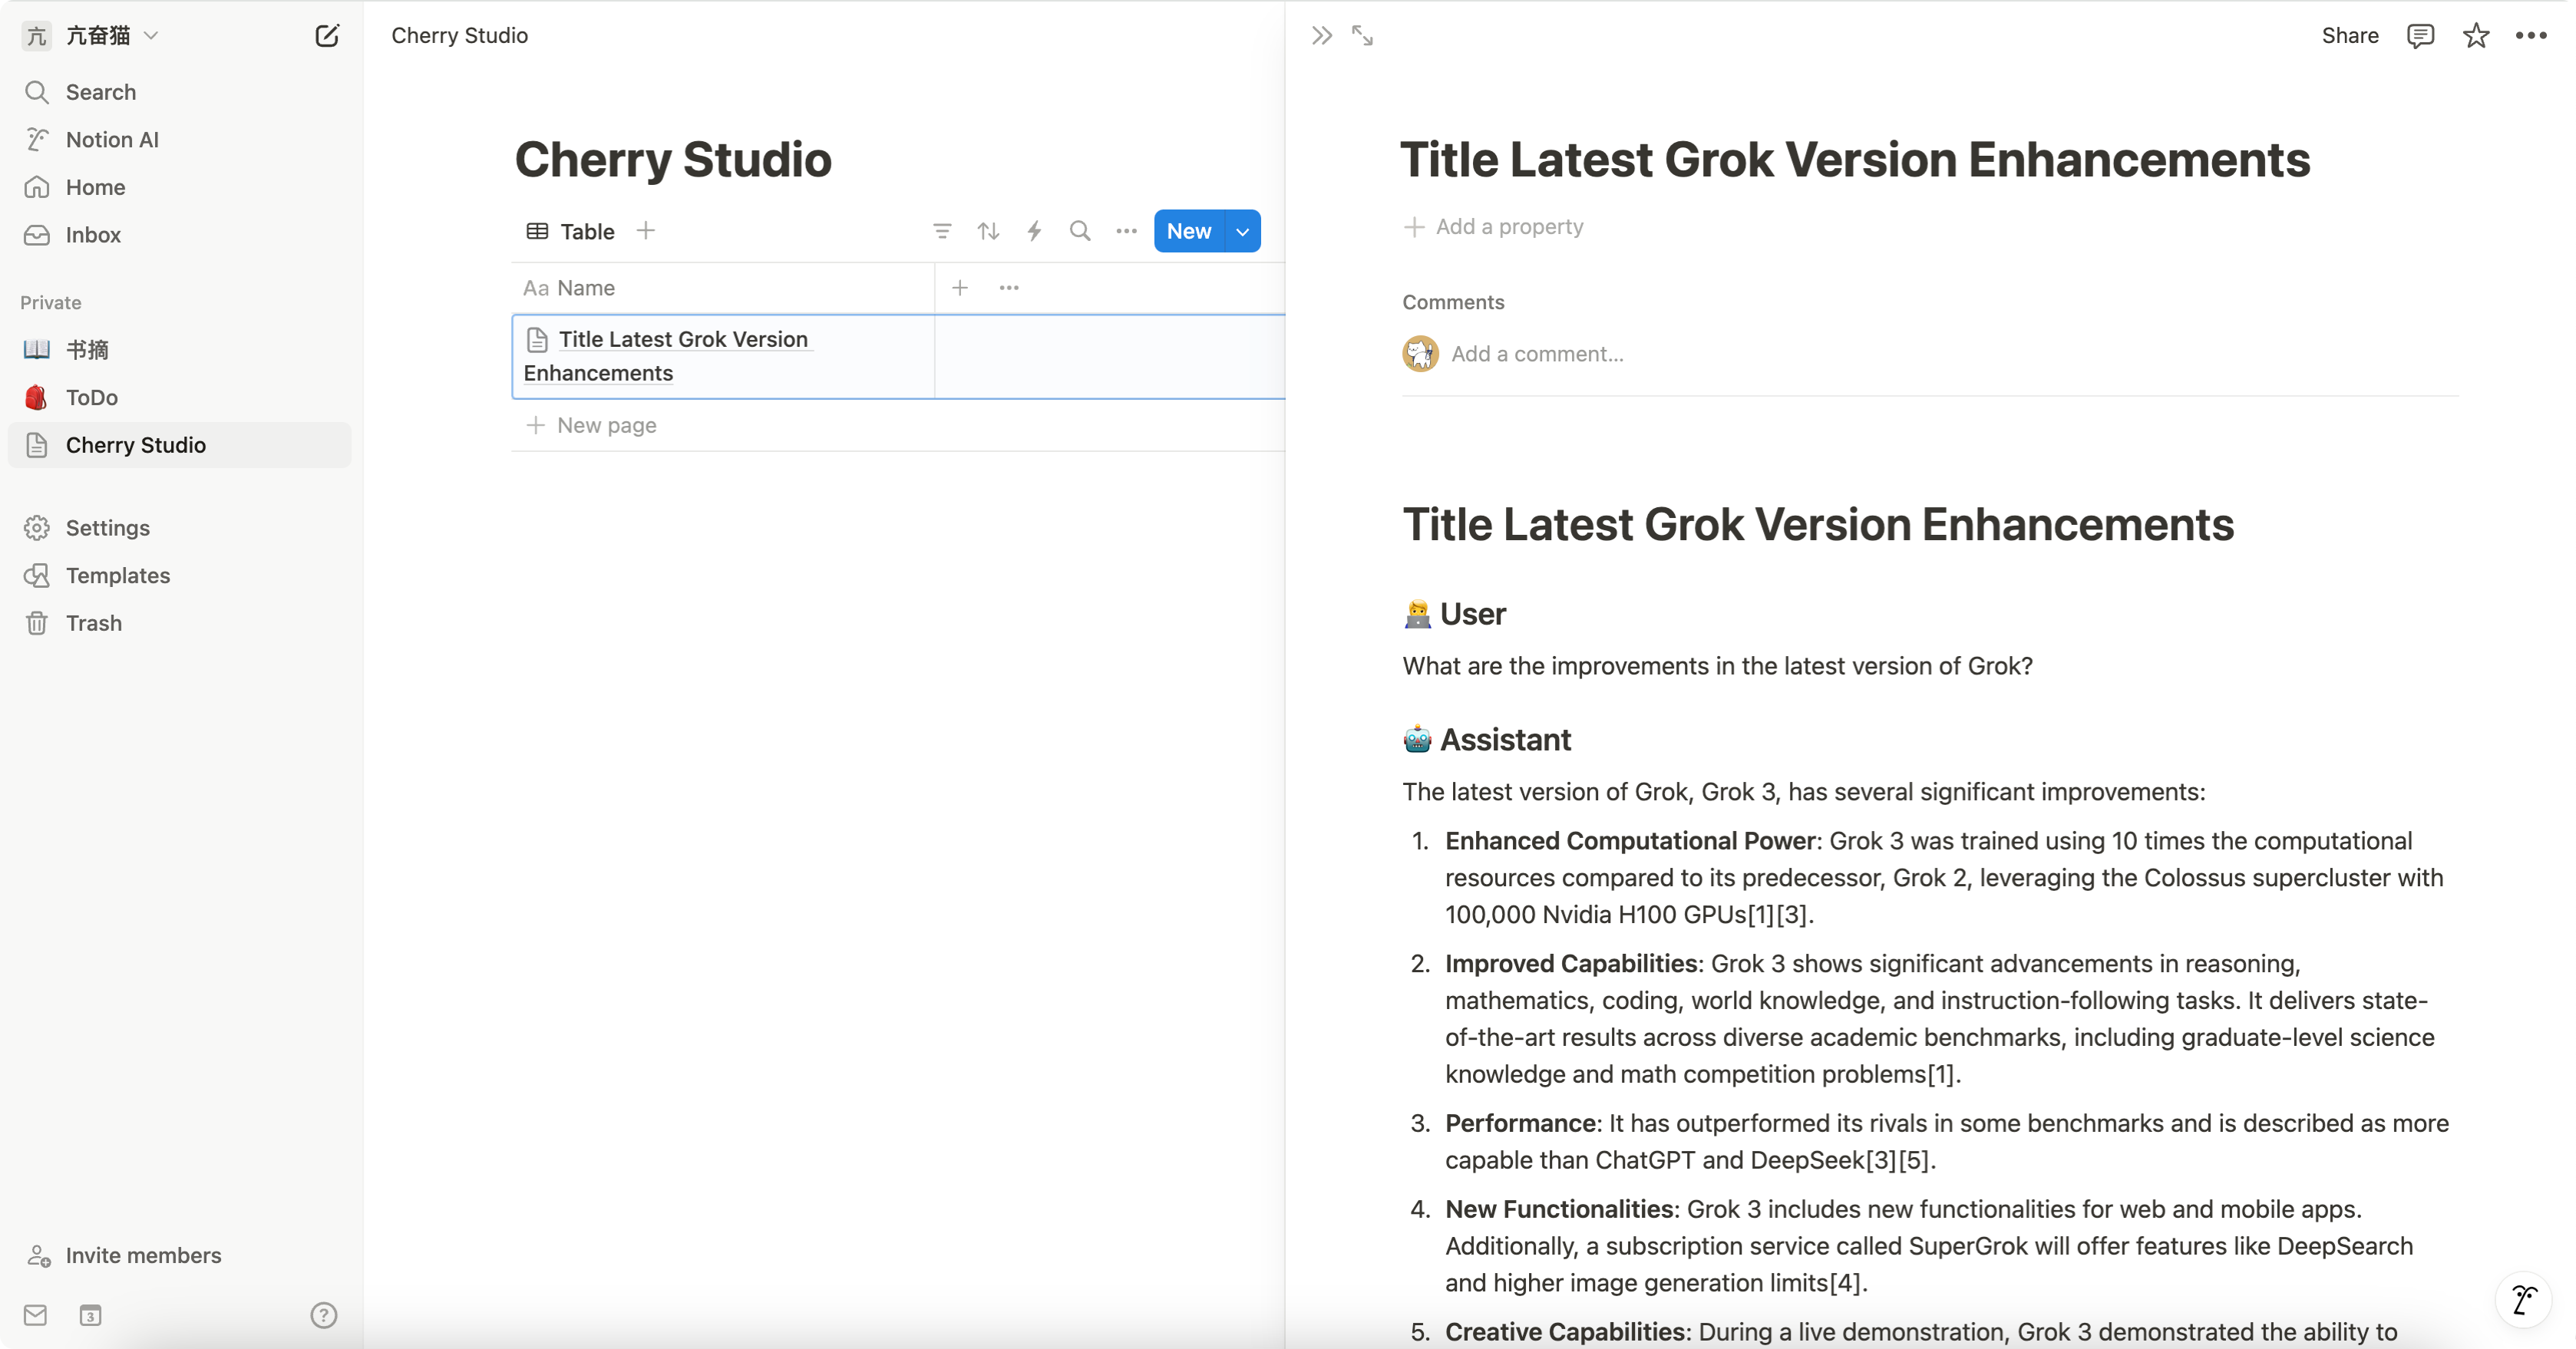Open page in full page mode
Viewport: 2576px width, 1349px height.
point(1362,36)
